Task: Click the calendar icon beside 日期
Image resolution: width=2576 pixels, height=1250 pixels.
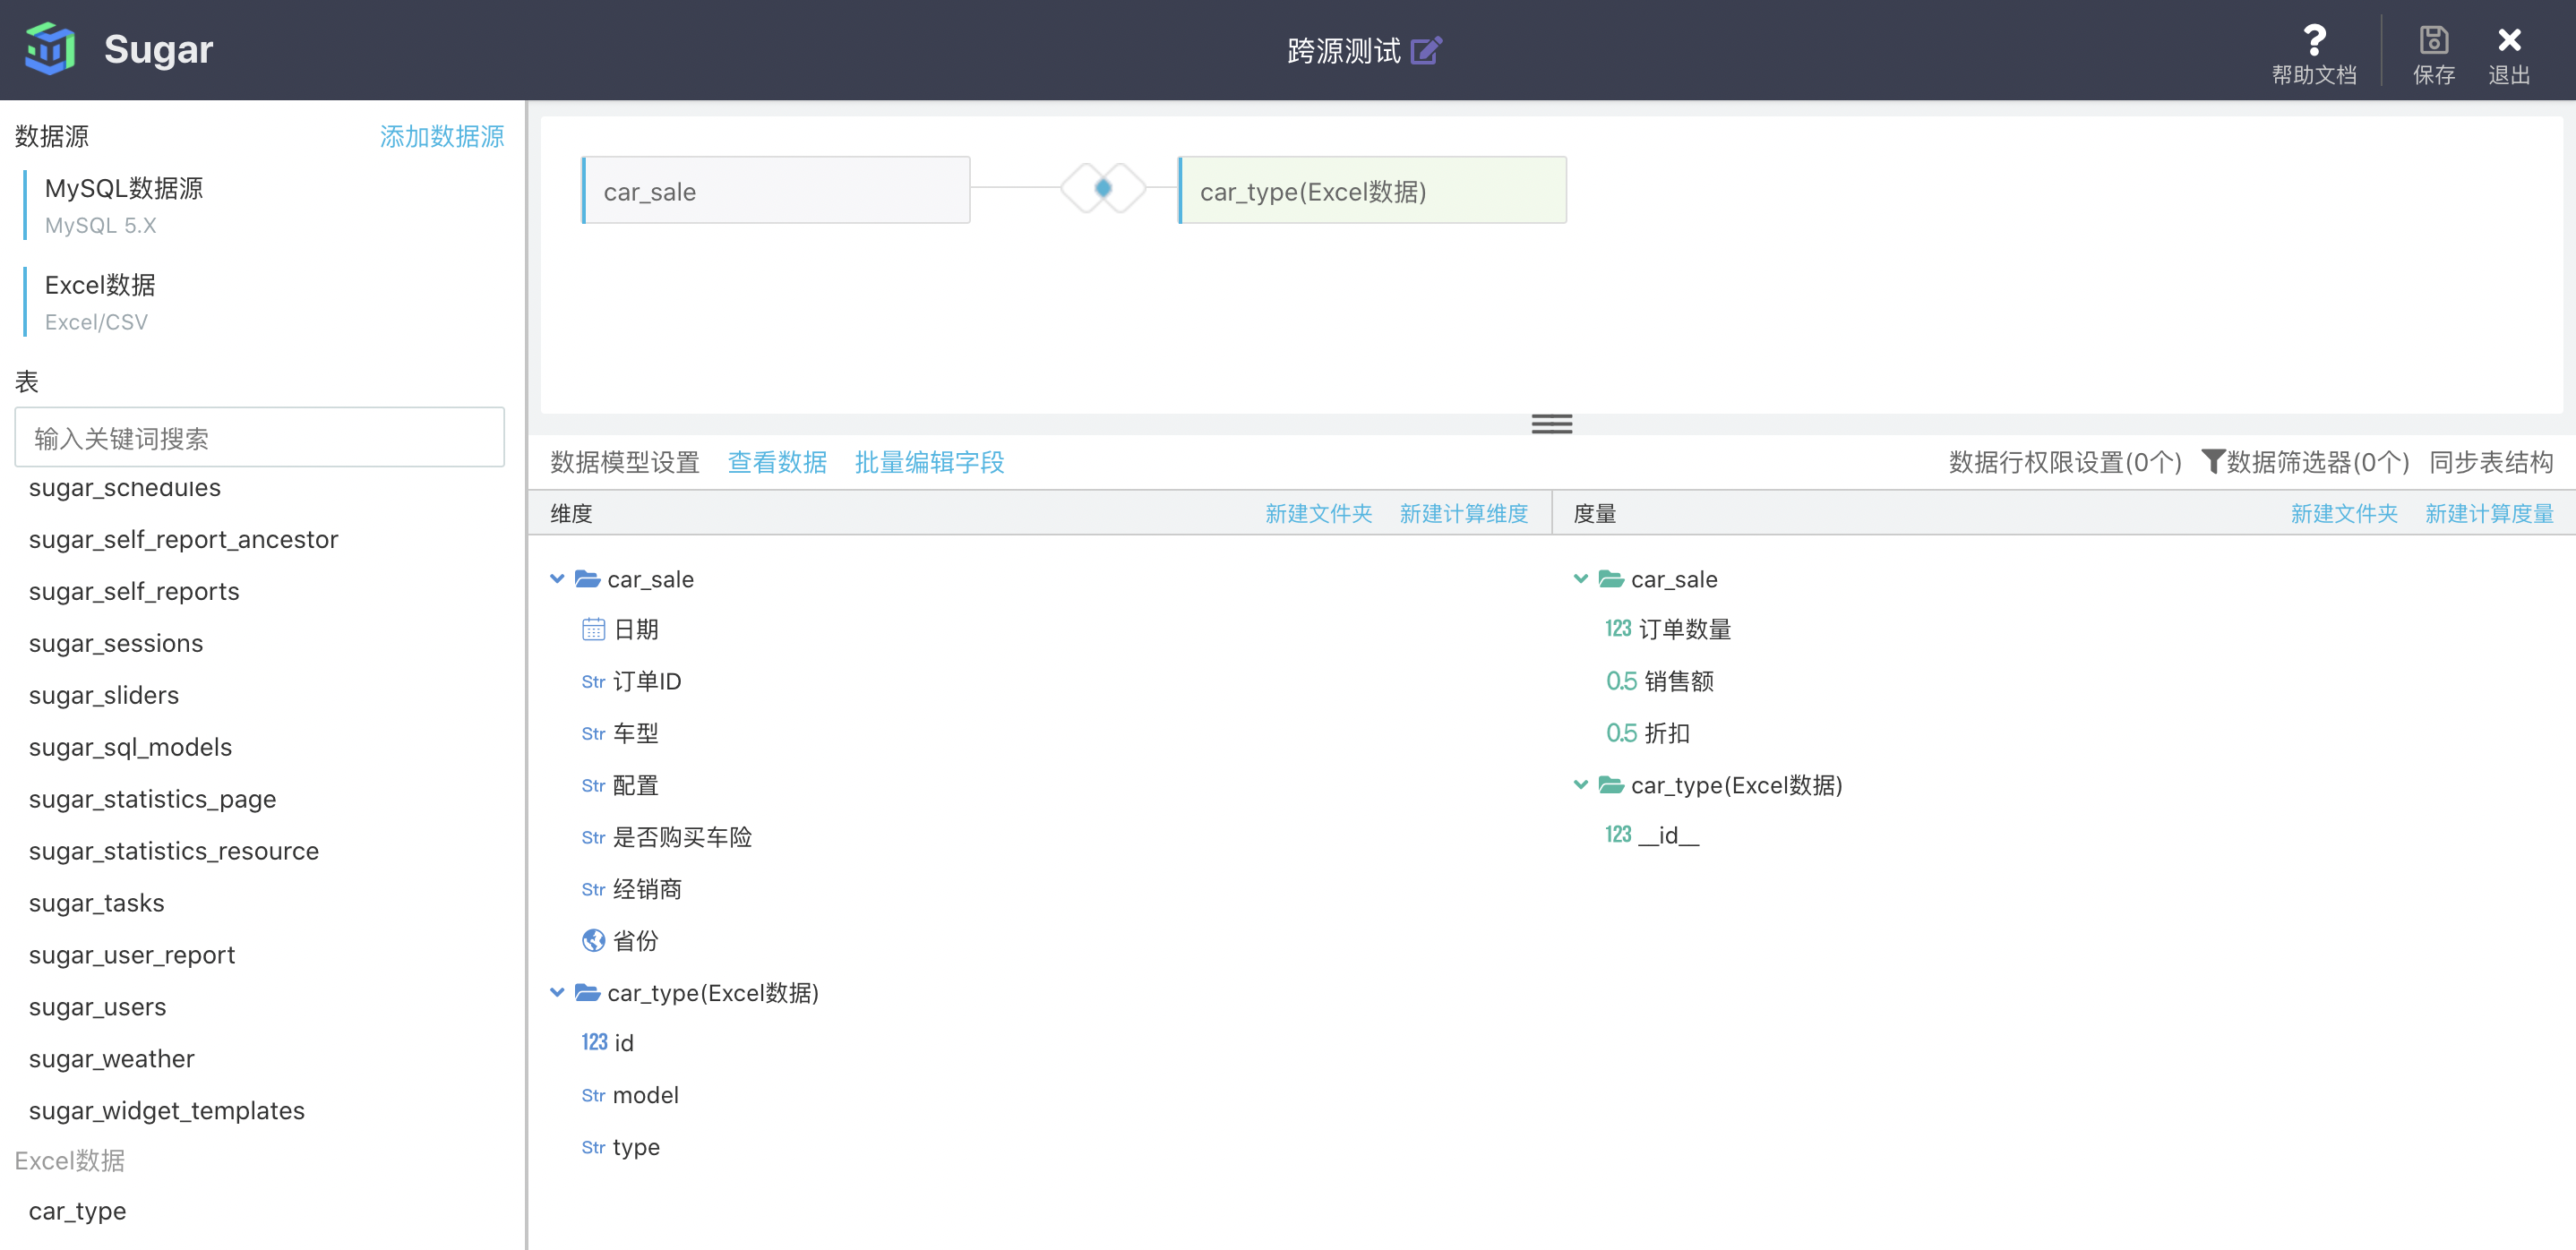Action: point(593,629)
